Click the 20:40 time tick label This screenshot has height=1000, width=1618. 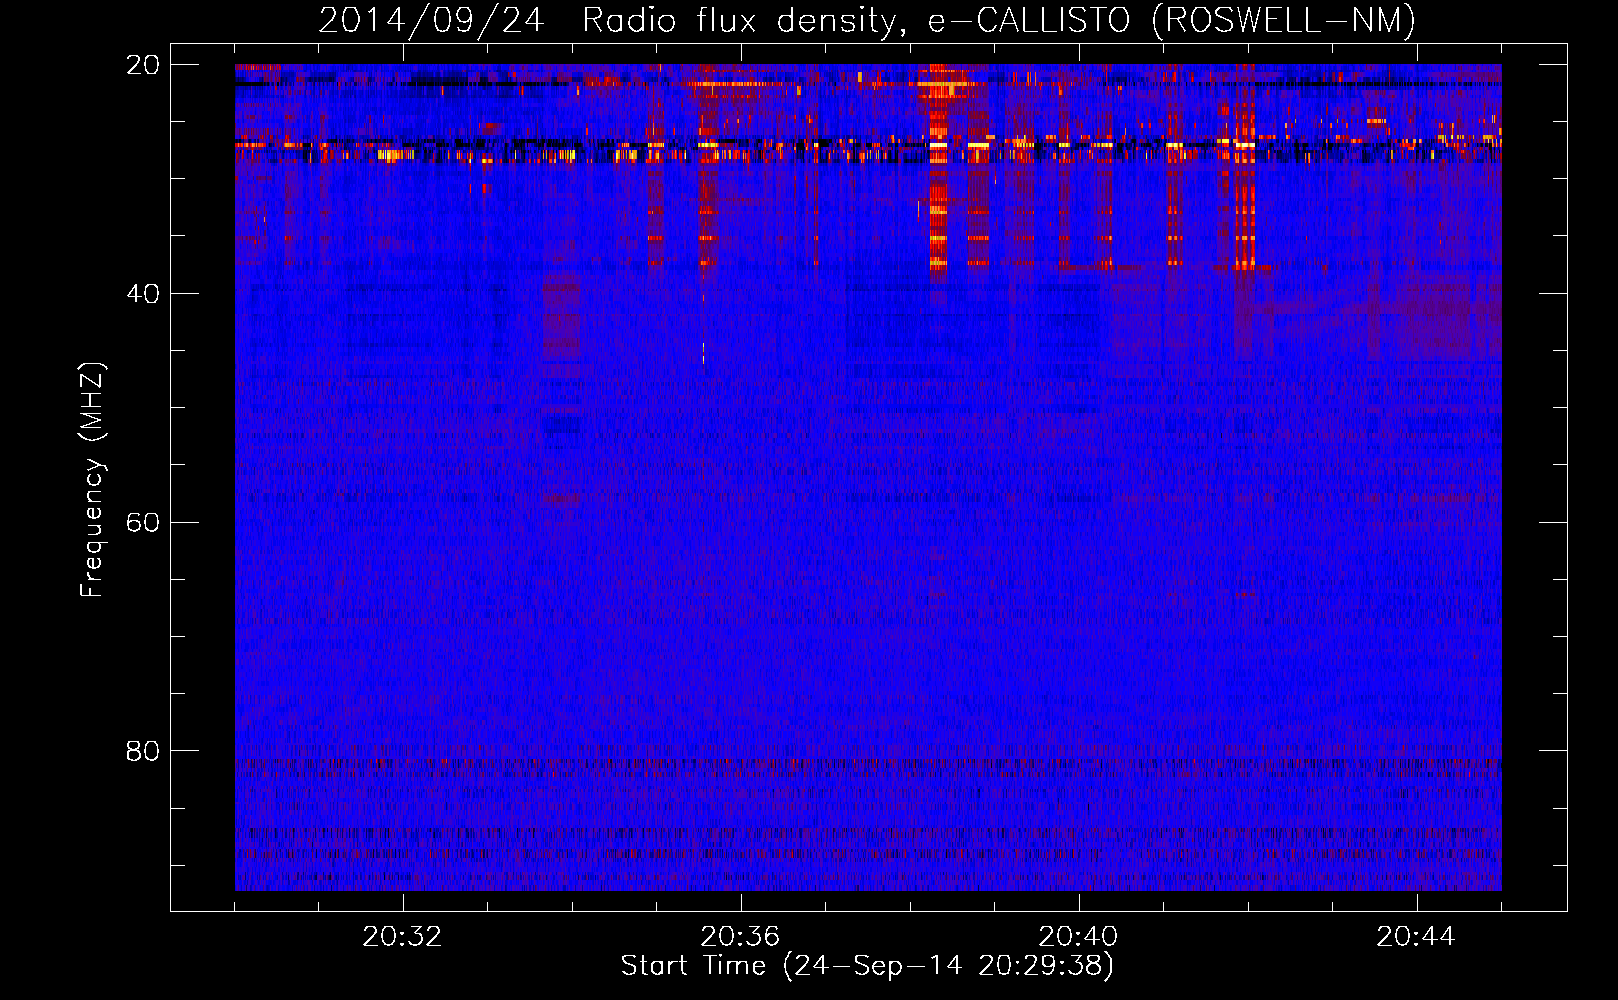click(x=1078, y=936)
